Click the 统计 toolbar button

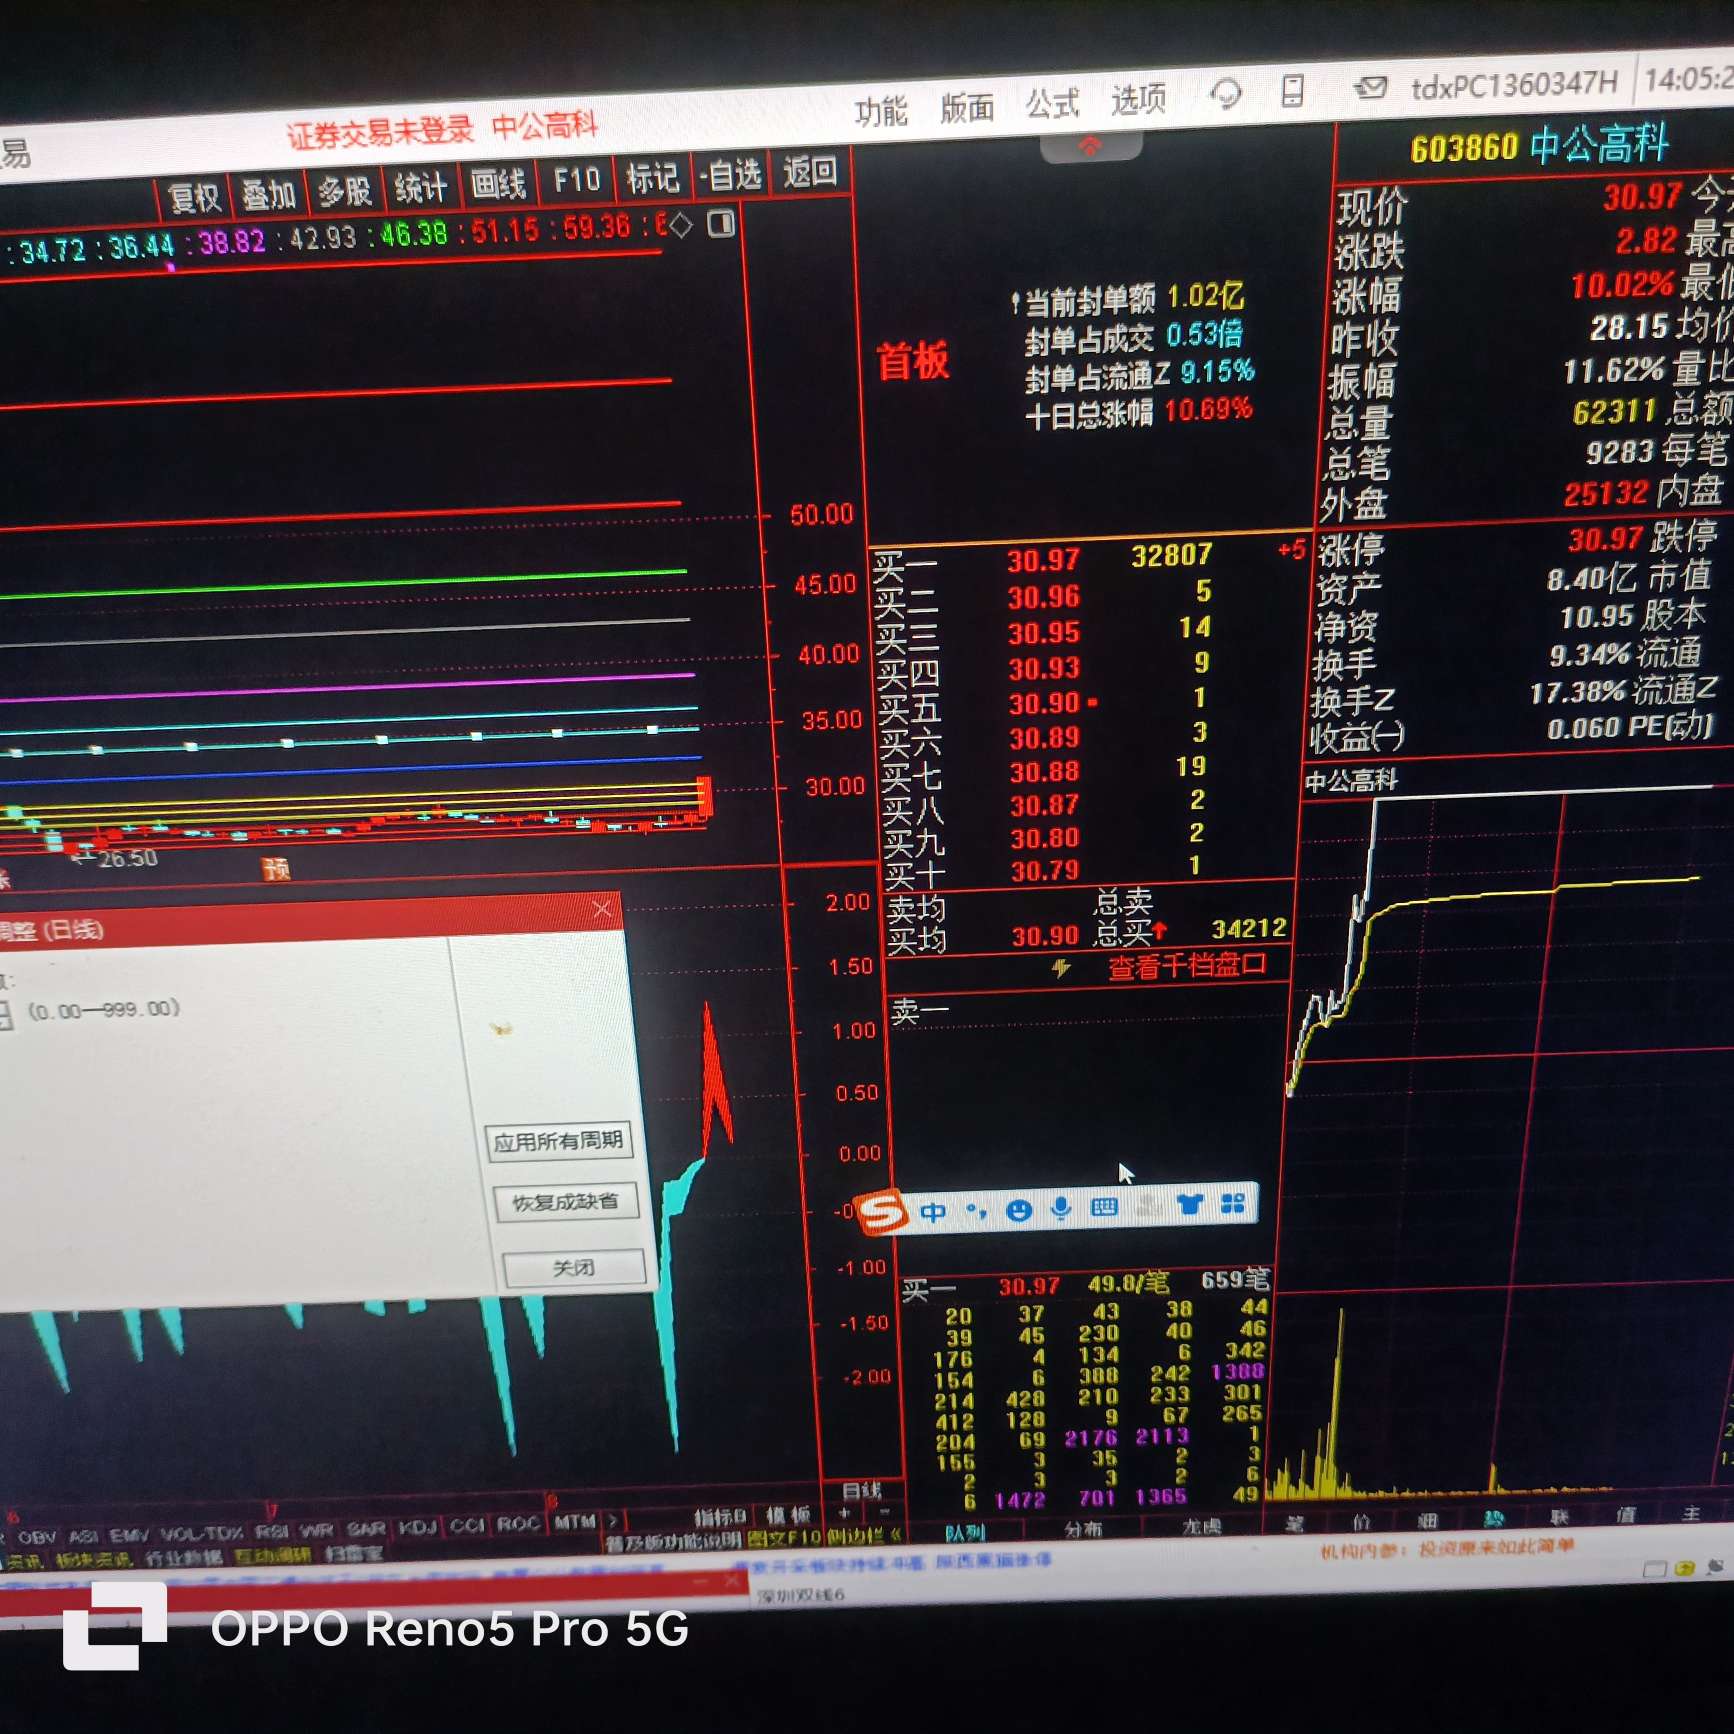pos(420,187)
